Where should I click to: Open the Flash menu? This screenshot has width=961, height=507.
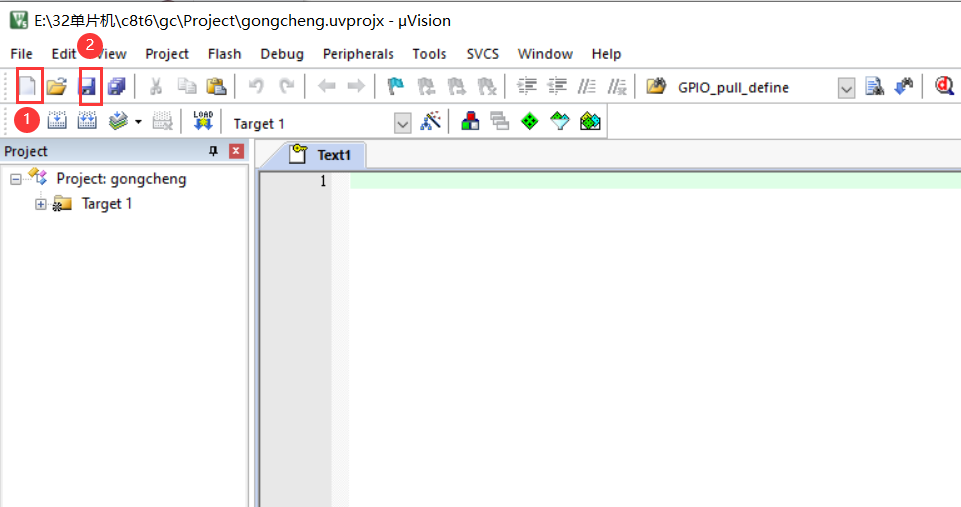(x=224, y=54)
